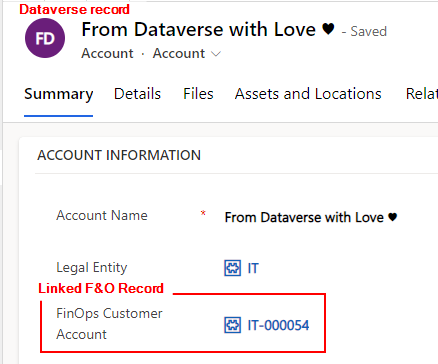Click the Legal Entity field label
Image resolution: width=438 pixels, height=364 pixels.
(x=92, y=268)
